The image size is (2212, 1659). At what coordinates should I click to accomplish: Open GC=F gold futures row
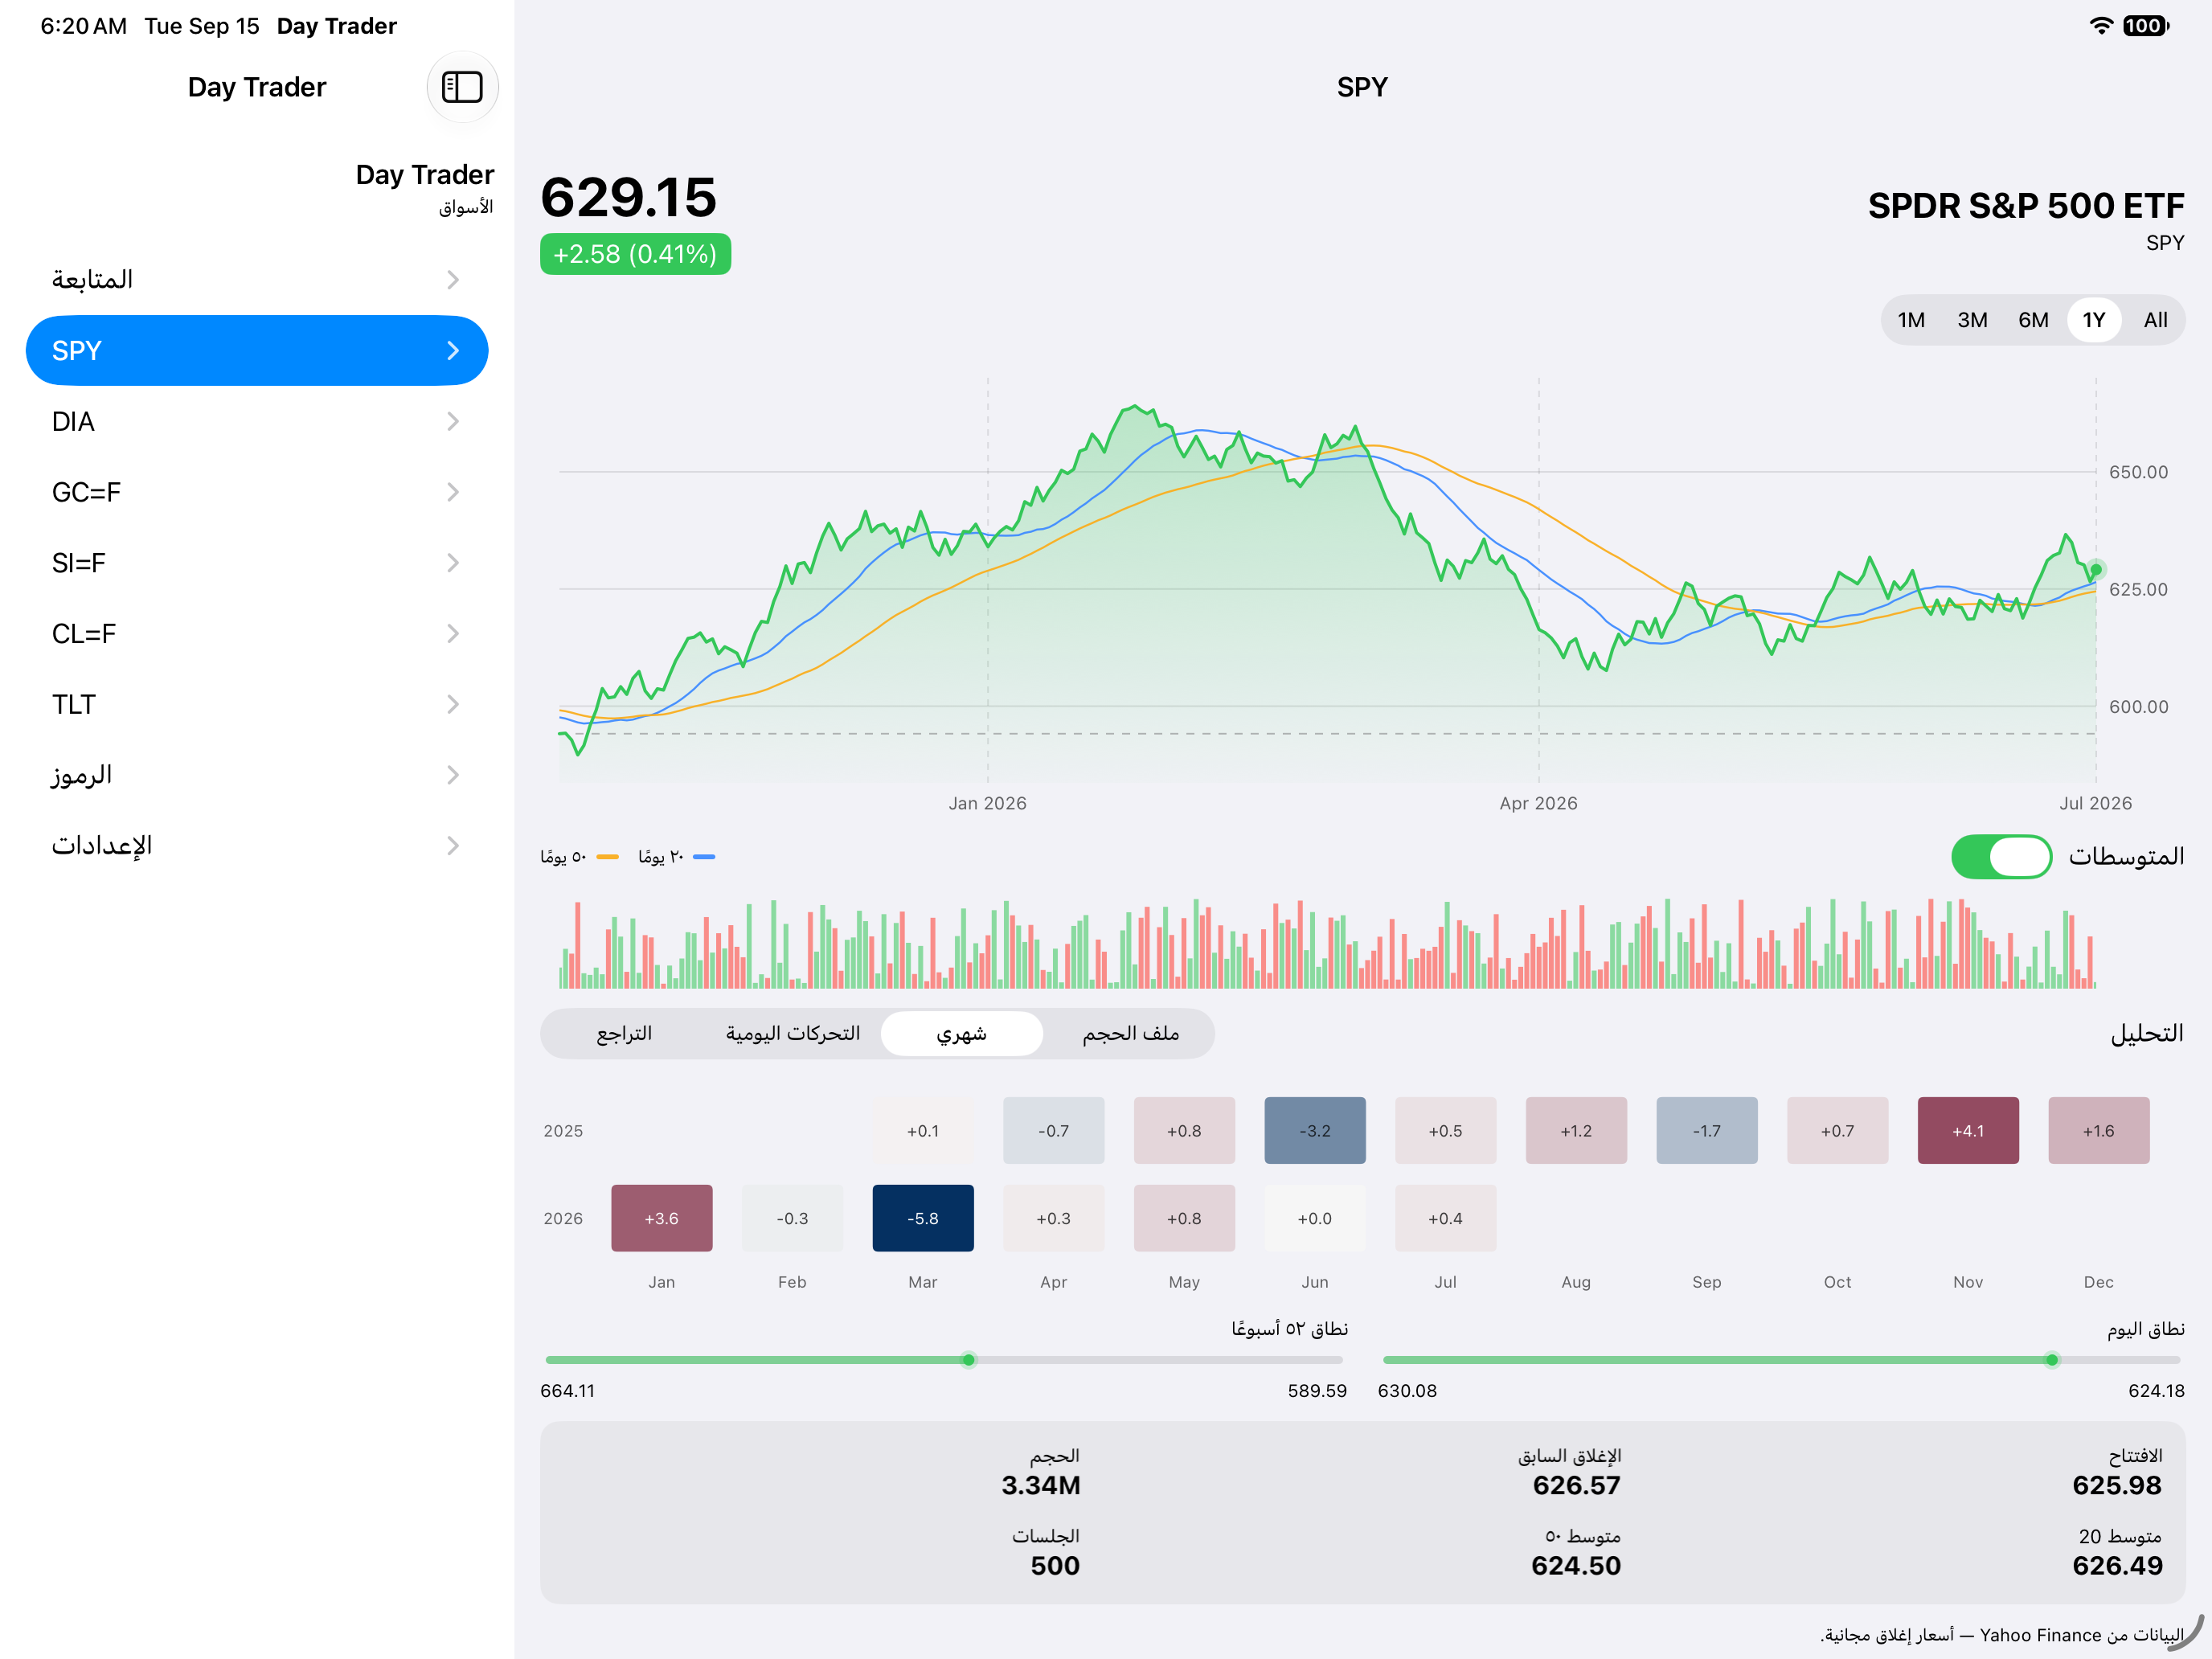(257, 492)
